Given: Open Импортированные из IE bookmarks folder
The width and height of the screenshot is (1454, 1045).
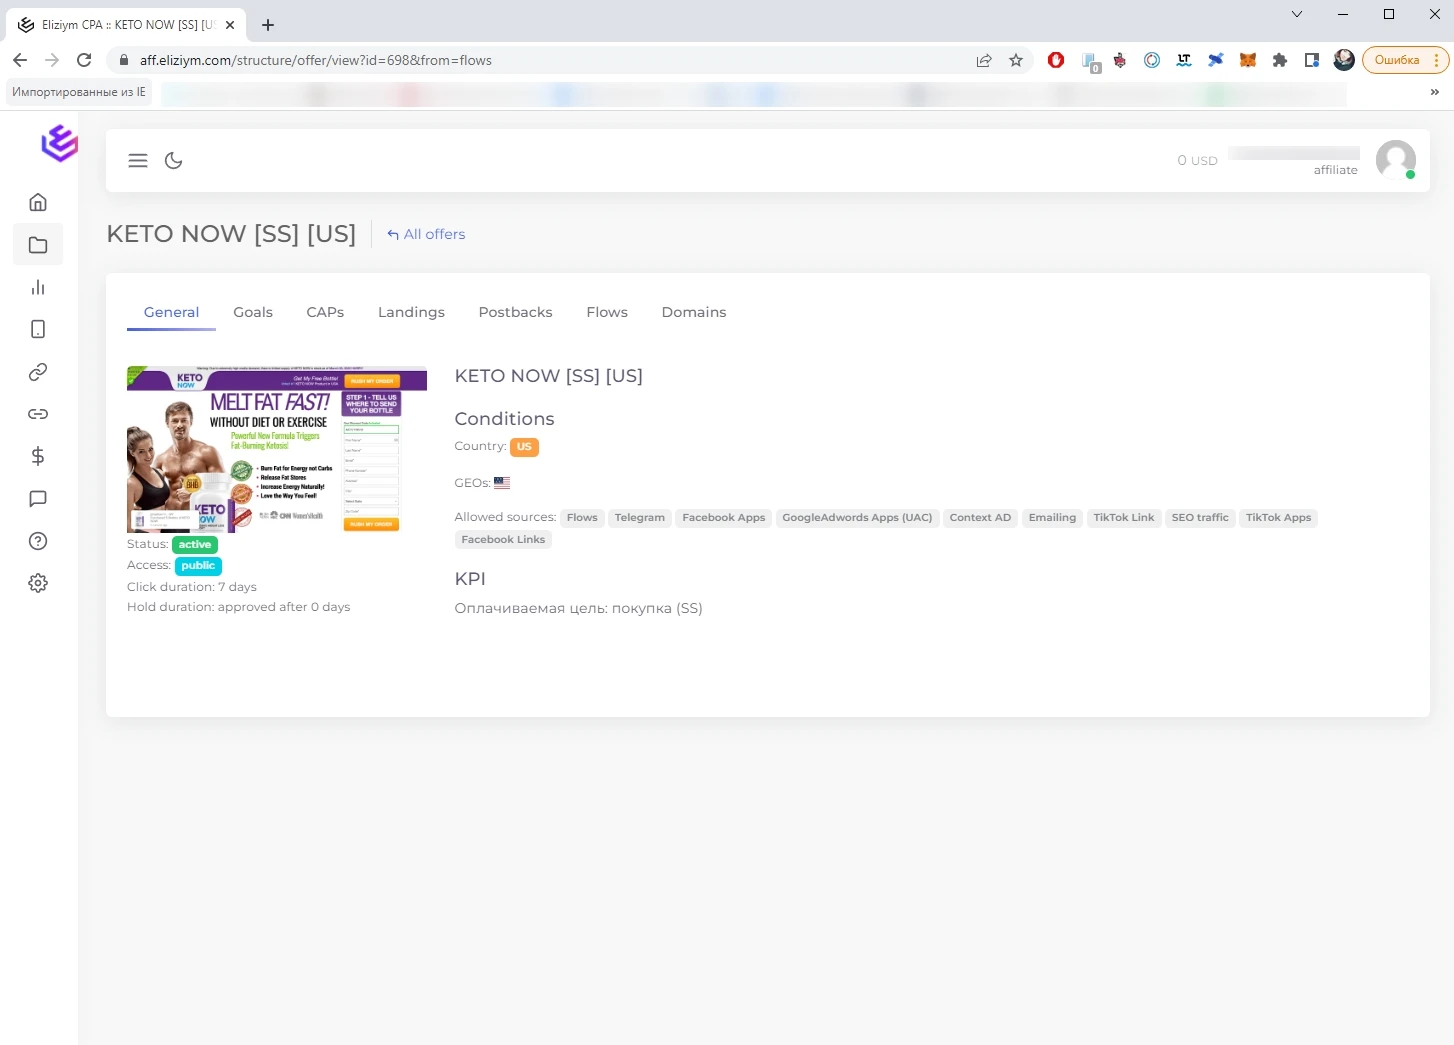Looking at the screenshot, I should (x=79, y=92).
